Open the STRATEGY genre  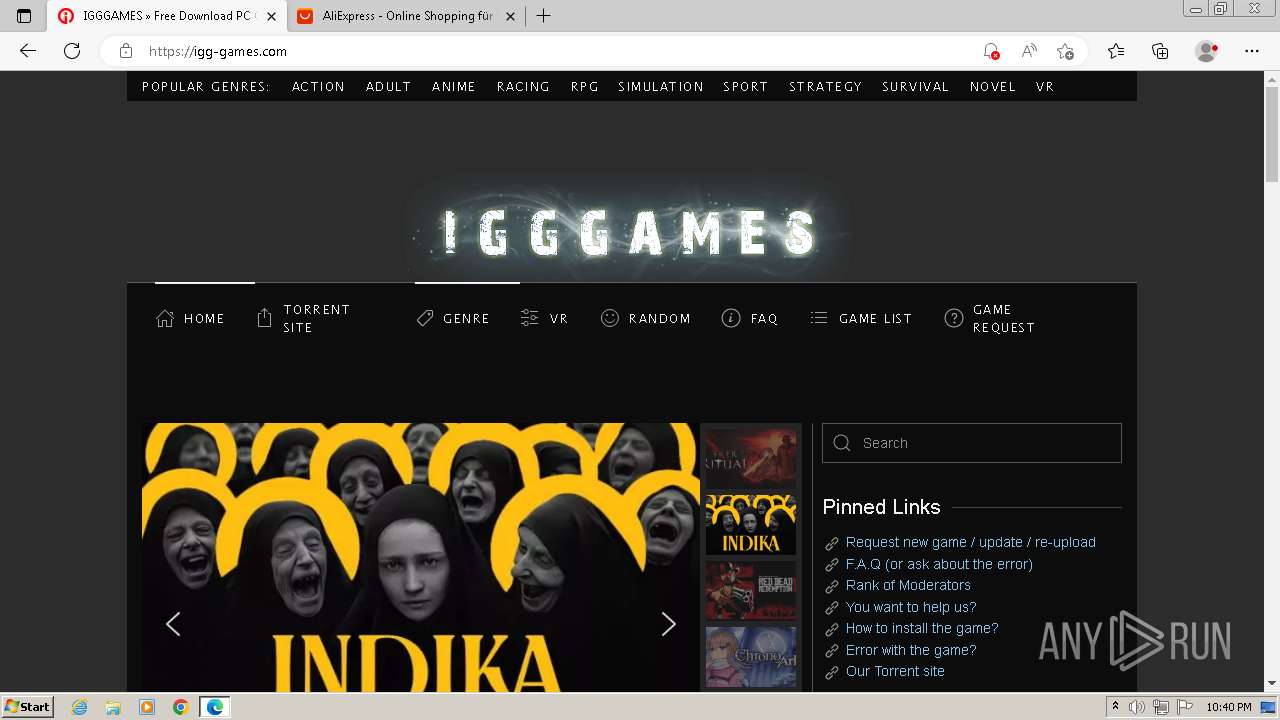click(825, 87)
